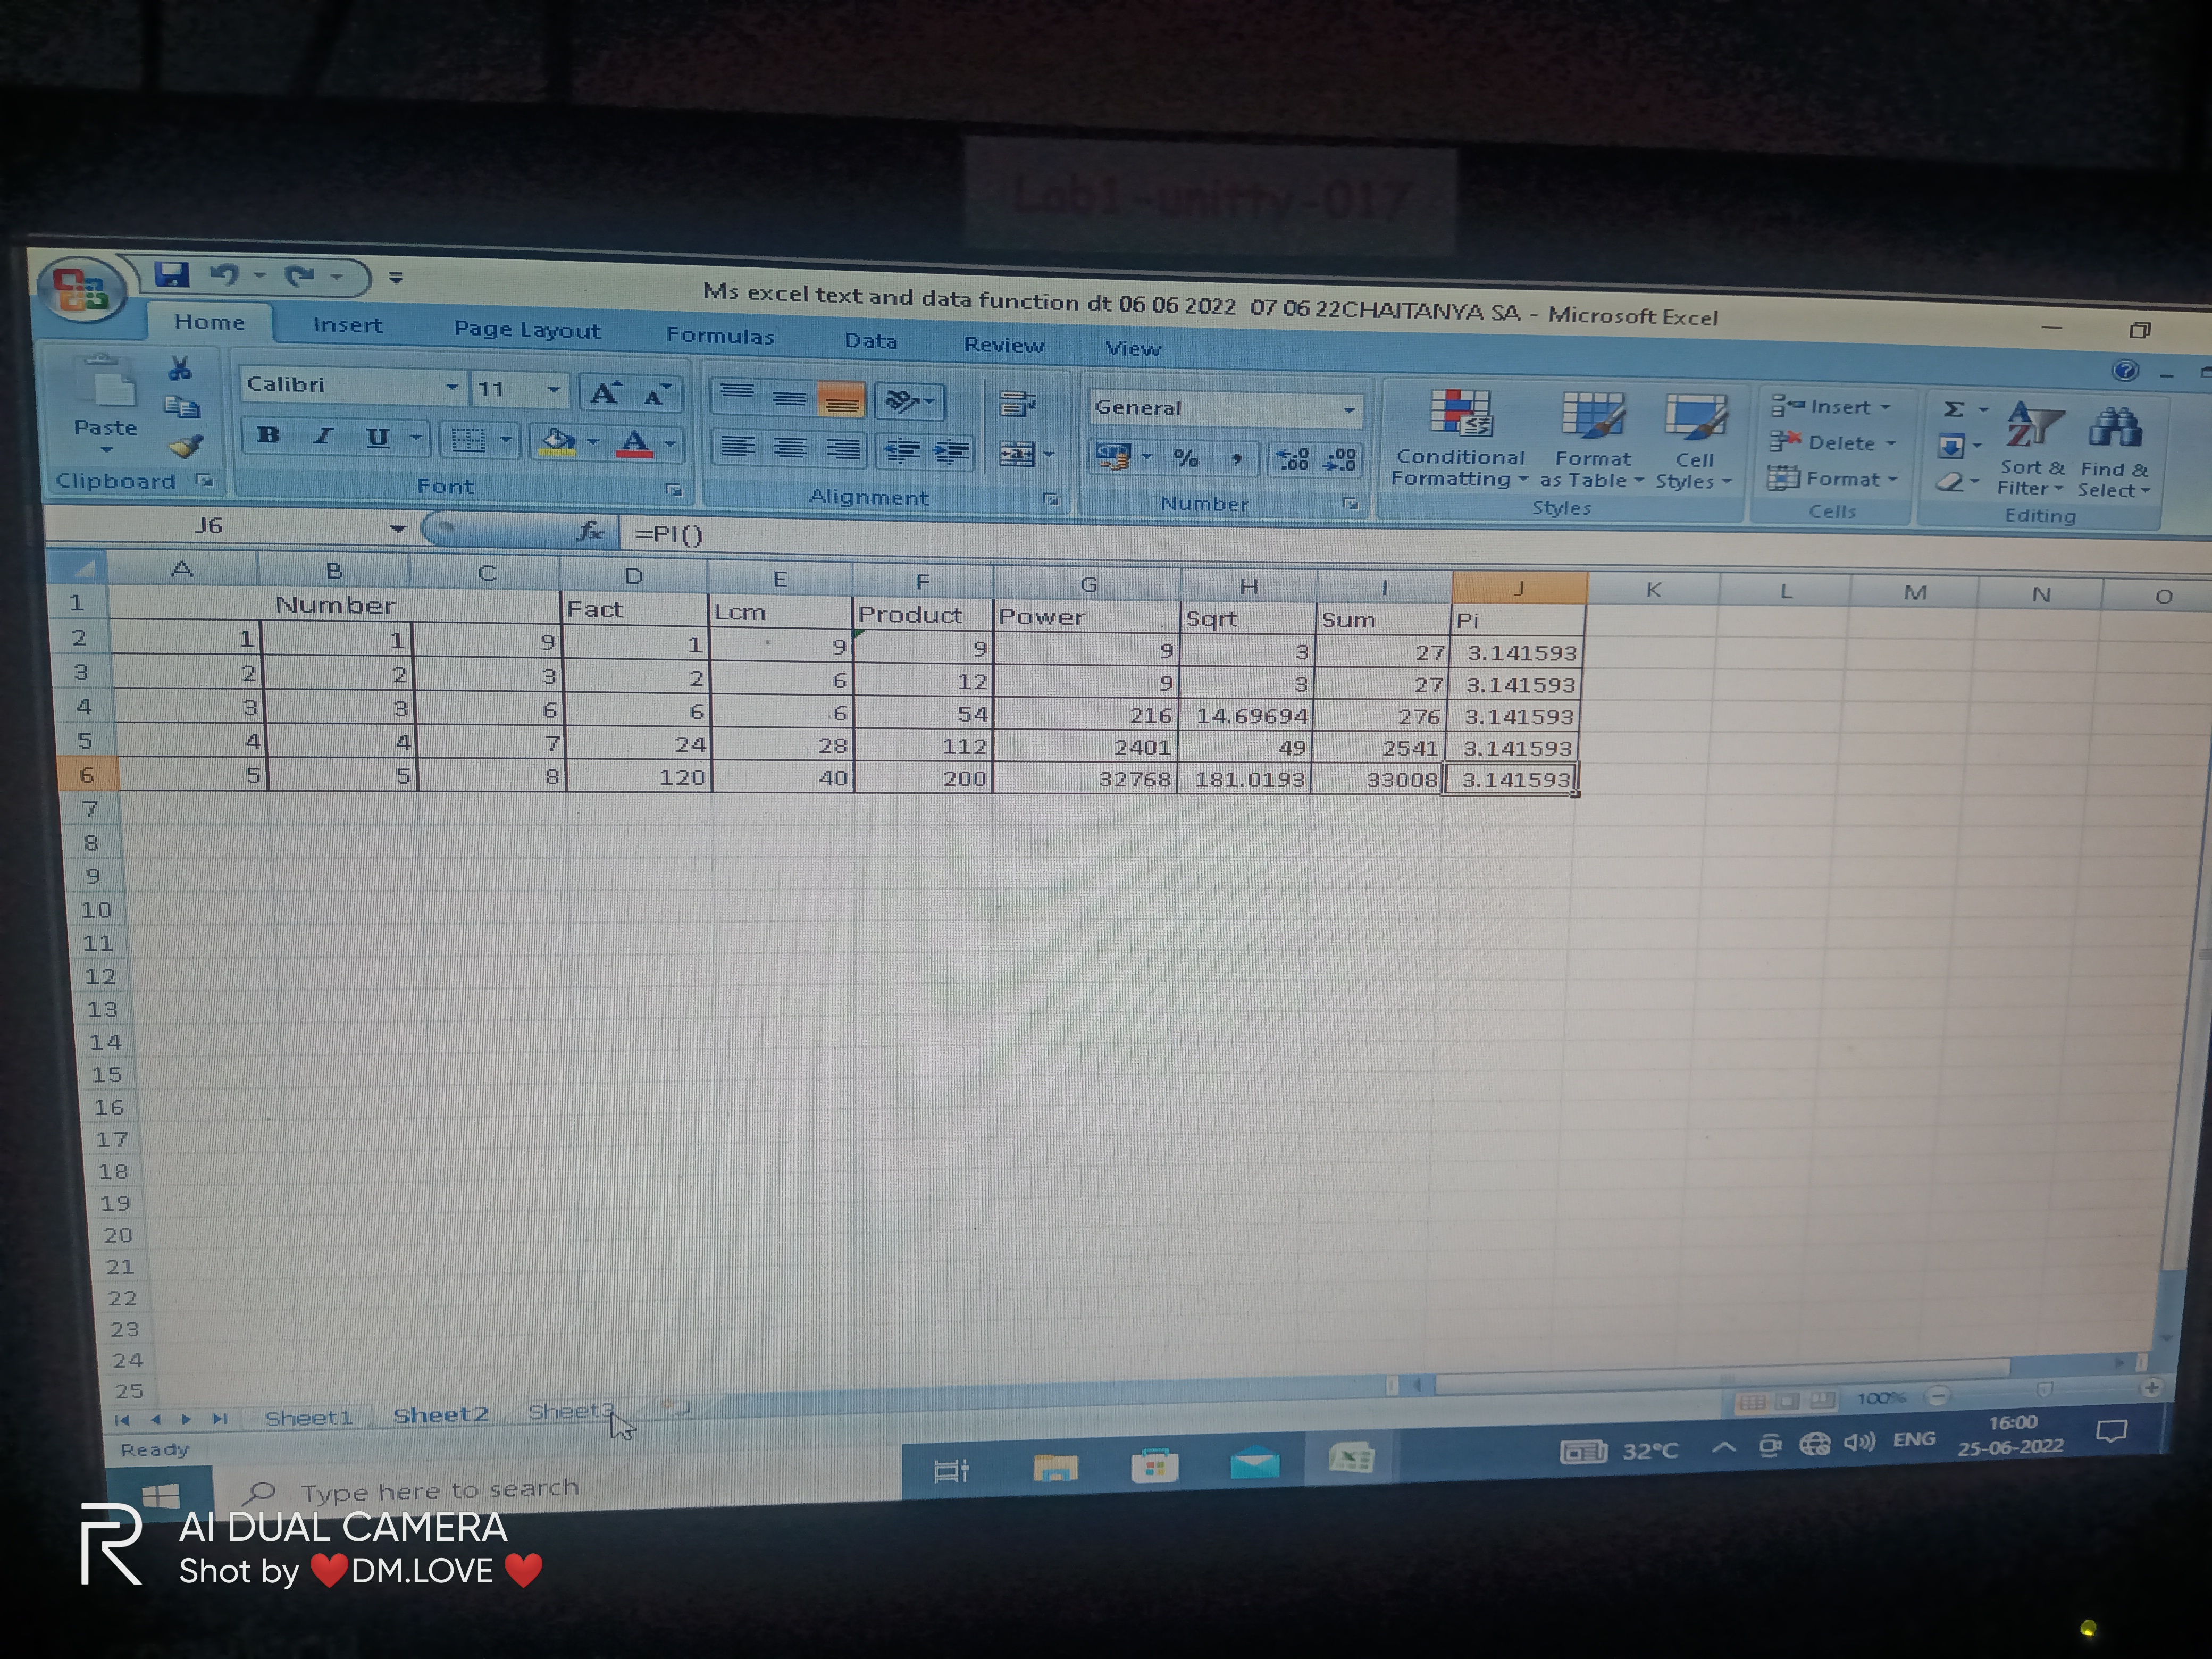Click the Cut scissors icon
Image resolution: width=2212 pixels, height=1659 pixels.
click(x=180, y=369)
